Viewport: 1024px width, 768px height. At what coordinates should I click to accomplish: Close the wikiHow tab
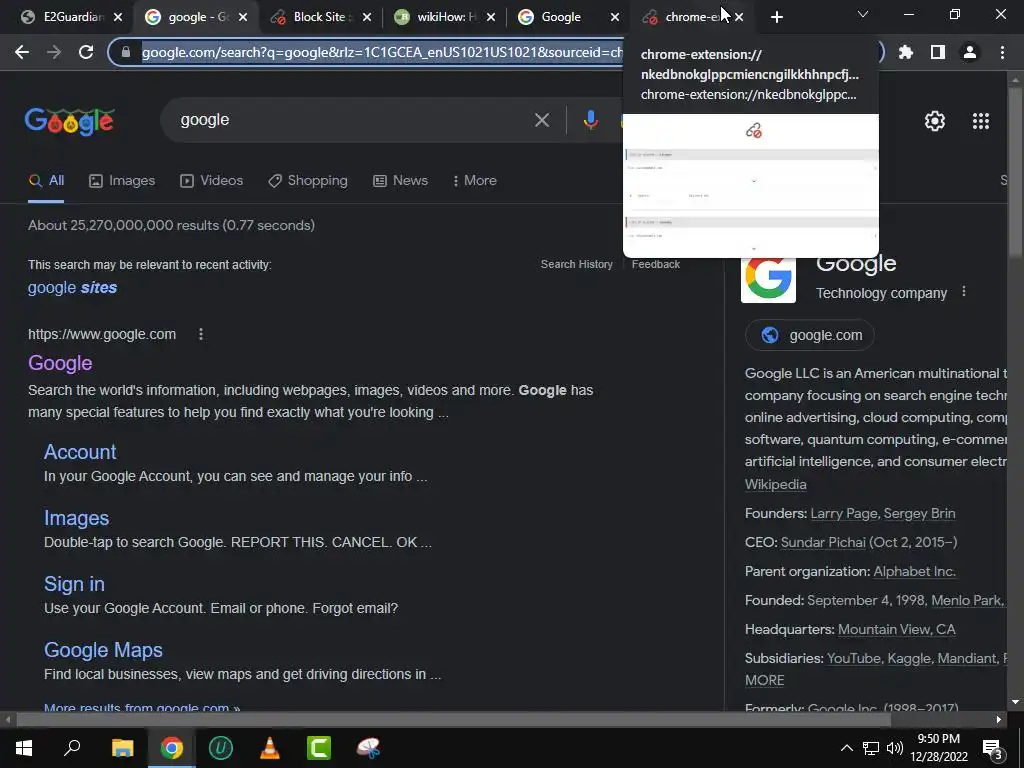491,18
